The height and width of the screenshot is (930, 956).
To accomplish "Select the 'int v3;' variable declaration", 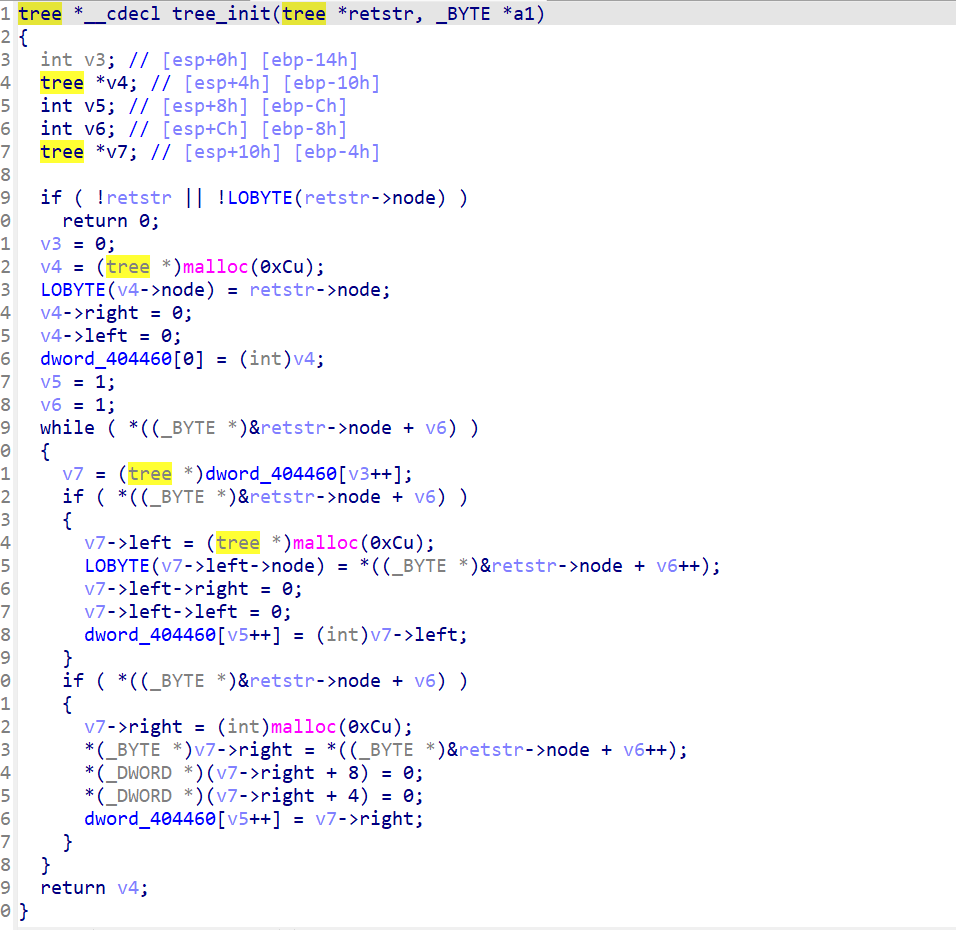I will coord(77,60).
